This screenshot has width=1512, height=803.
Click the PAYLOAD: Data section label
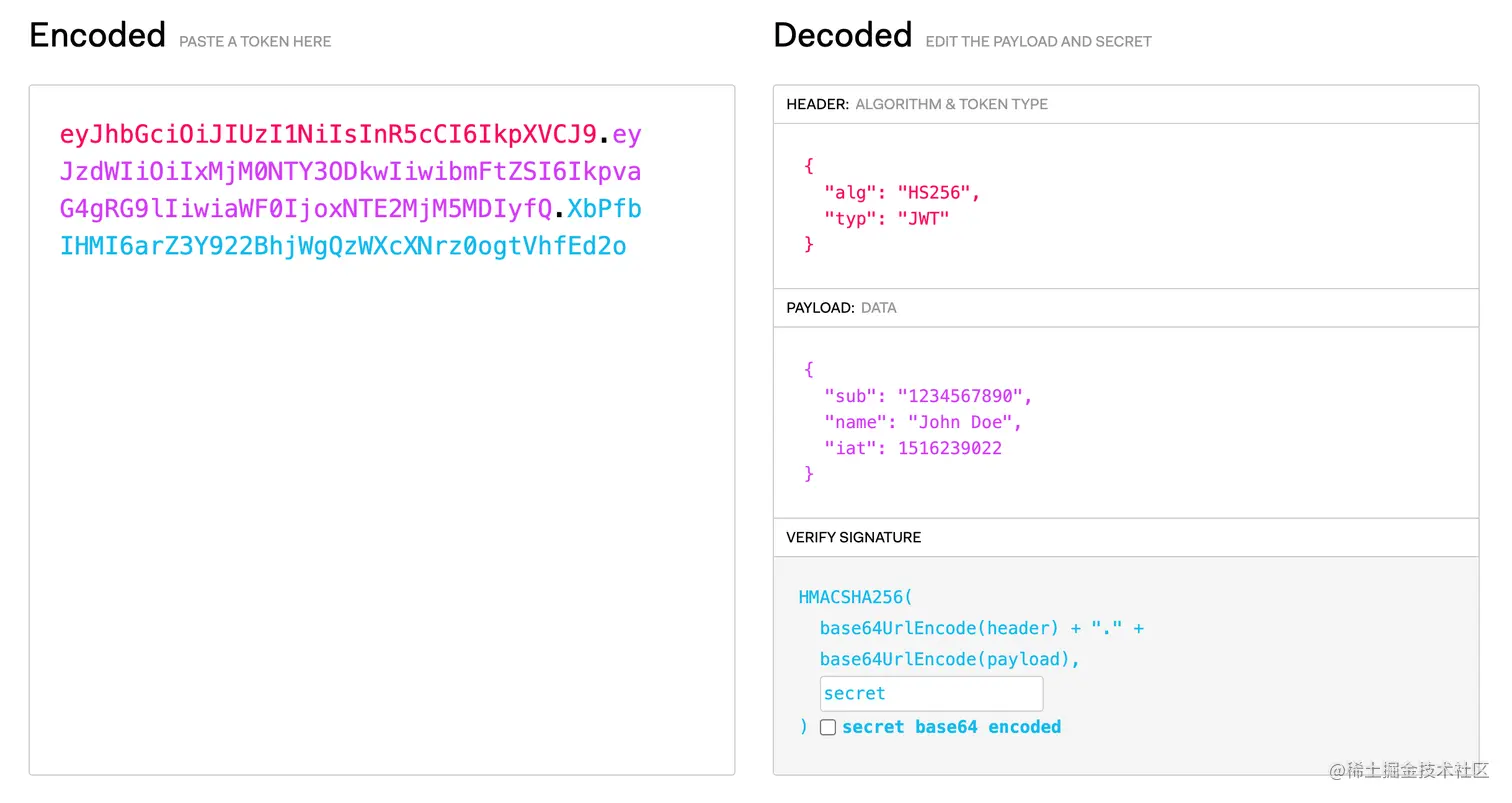point(841,308)
